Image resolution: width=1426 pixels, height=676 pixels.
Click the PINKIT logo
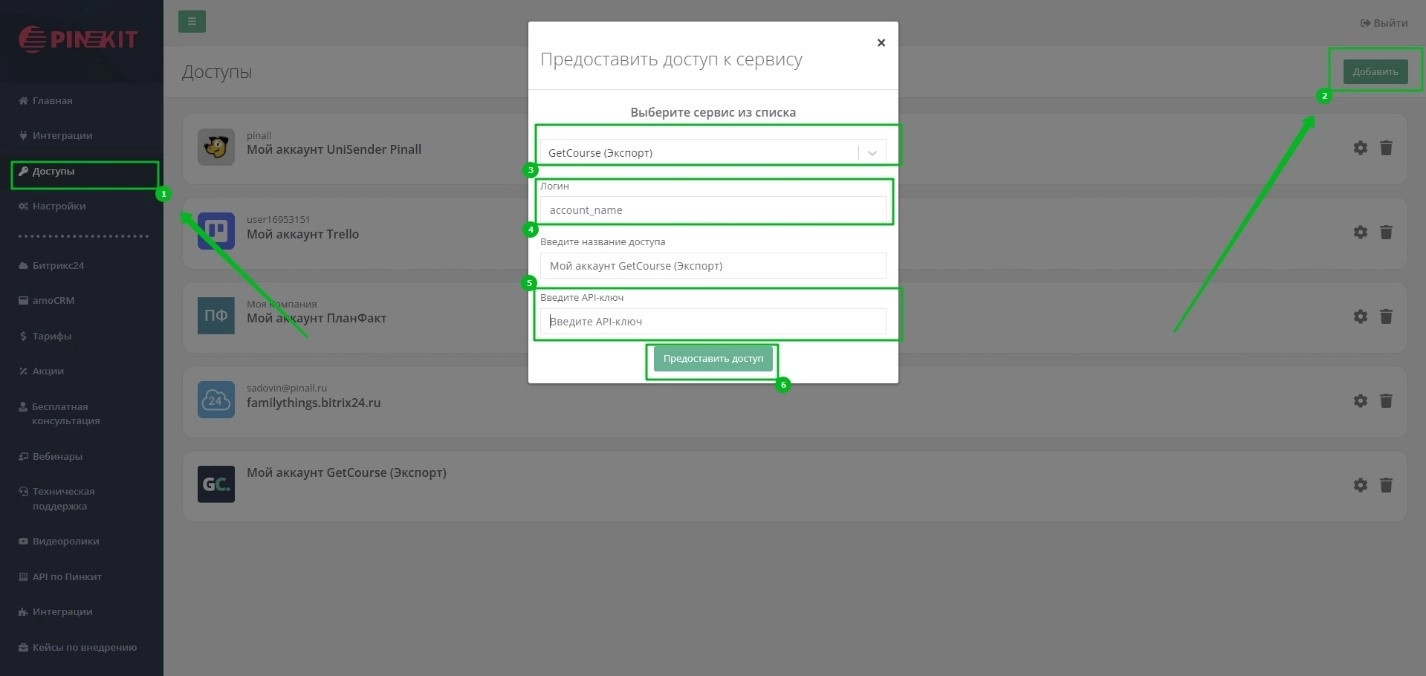79,40
